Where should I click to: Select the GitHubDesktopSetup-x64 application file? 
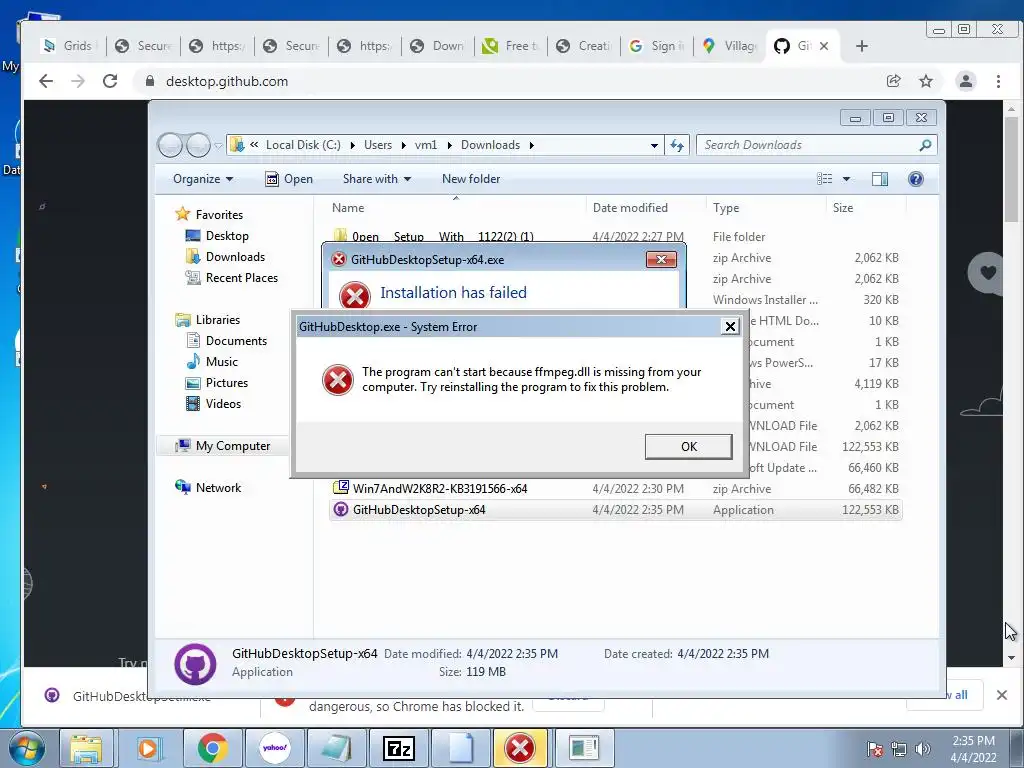click(616, 509)
